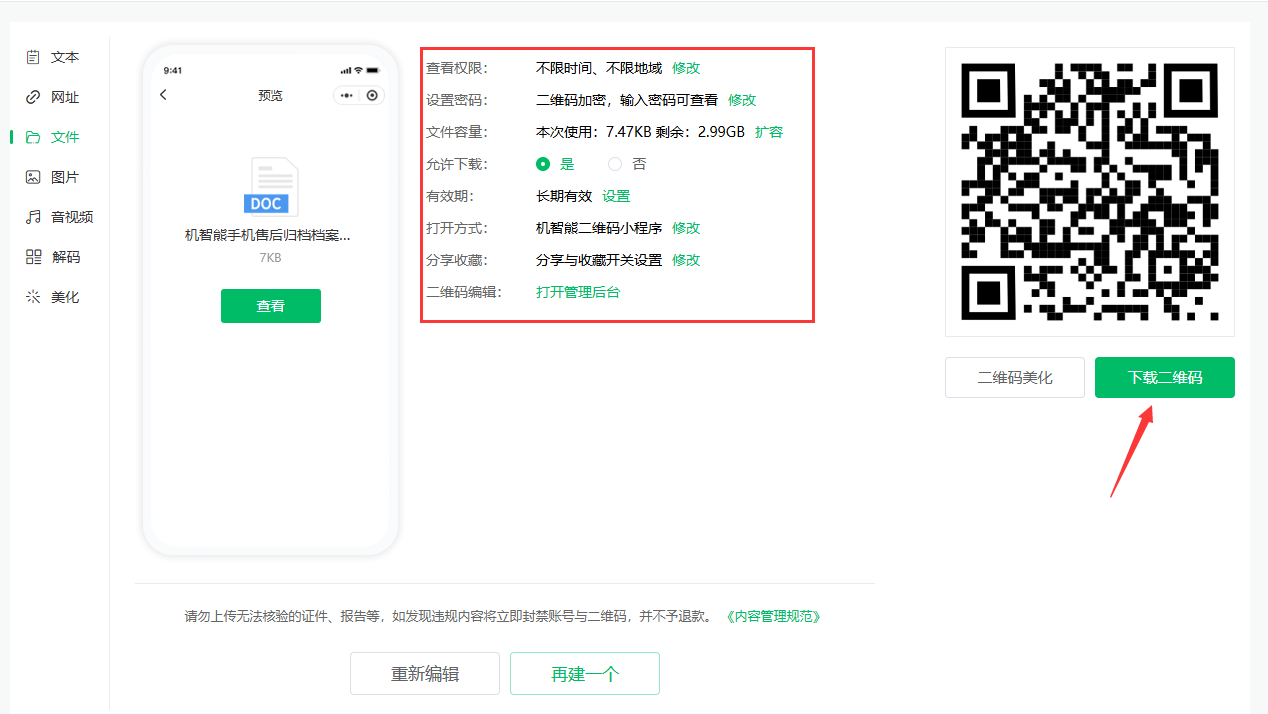The image size is (1268, 714).
Task: Click the 二维码美化 button
Action: (1015, 378)
